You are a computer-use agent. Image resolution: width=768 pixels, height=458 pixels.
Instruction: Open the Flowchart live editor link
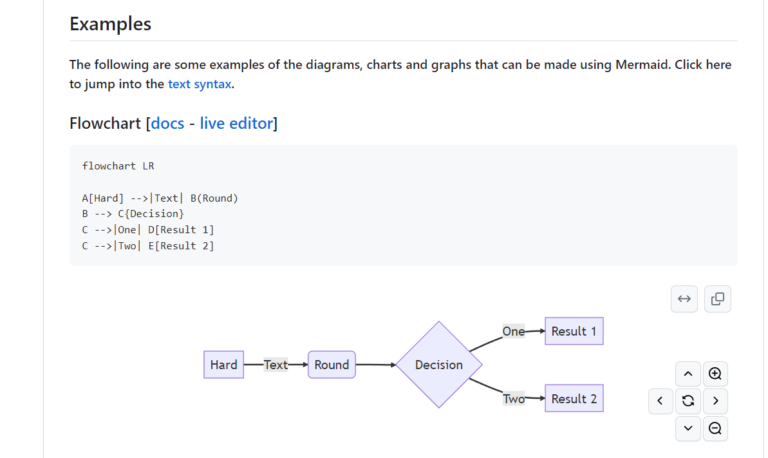tap(236, 124)
